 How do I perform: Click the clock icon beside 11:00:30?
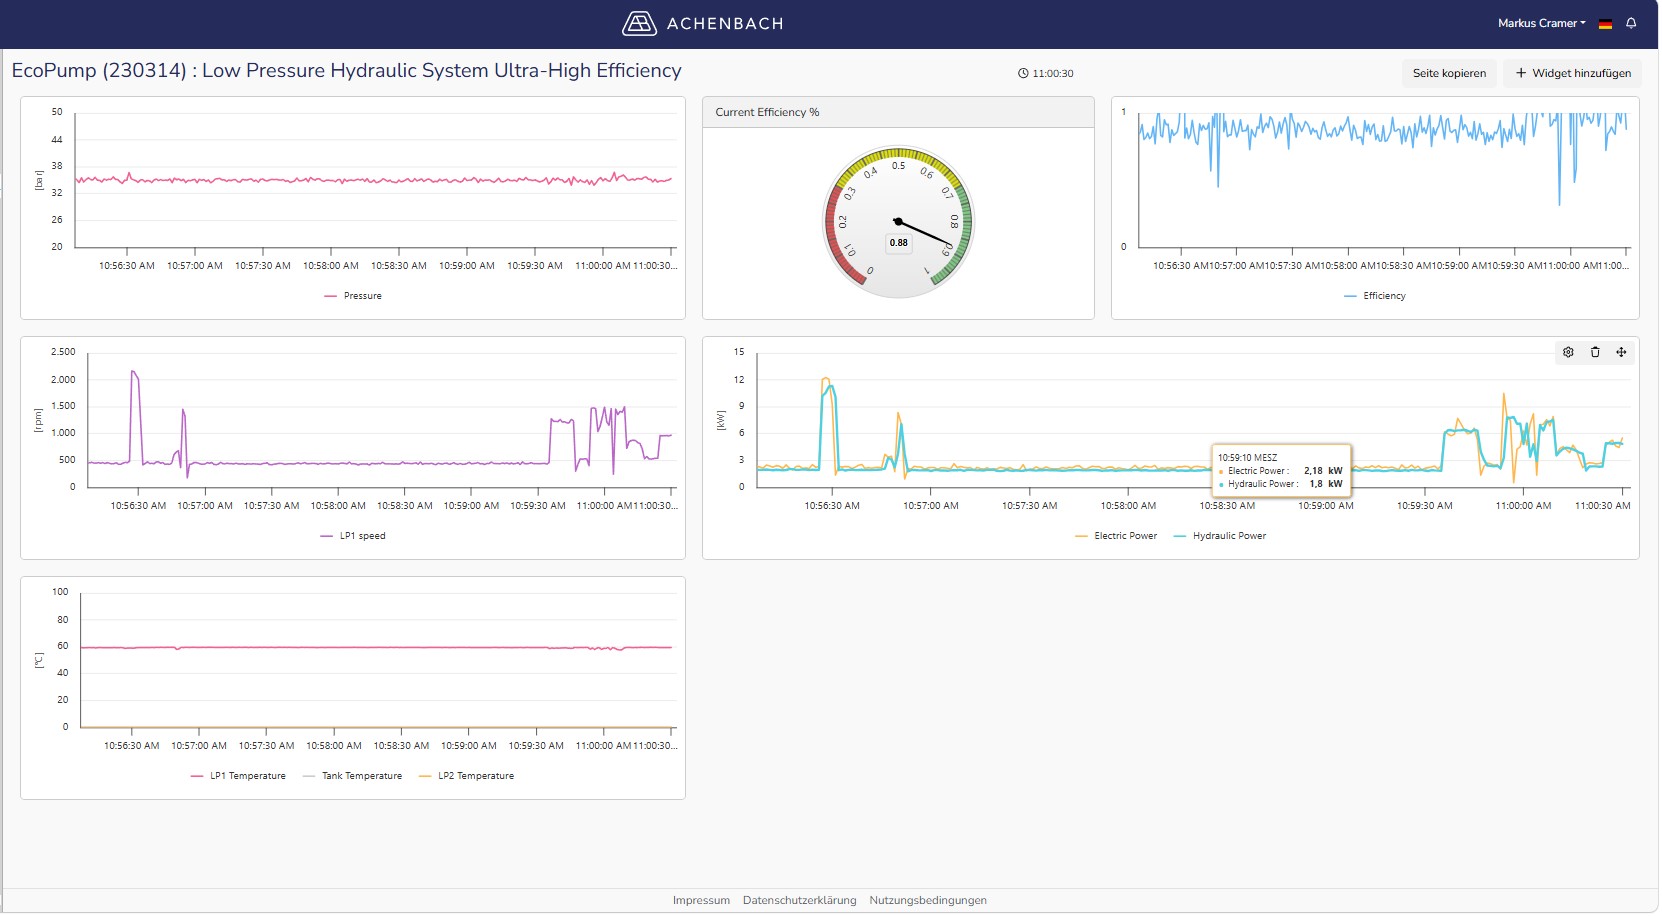1024,74
